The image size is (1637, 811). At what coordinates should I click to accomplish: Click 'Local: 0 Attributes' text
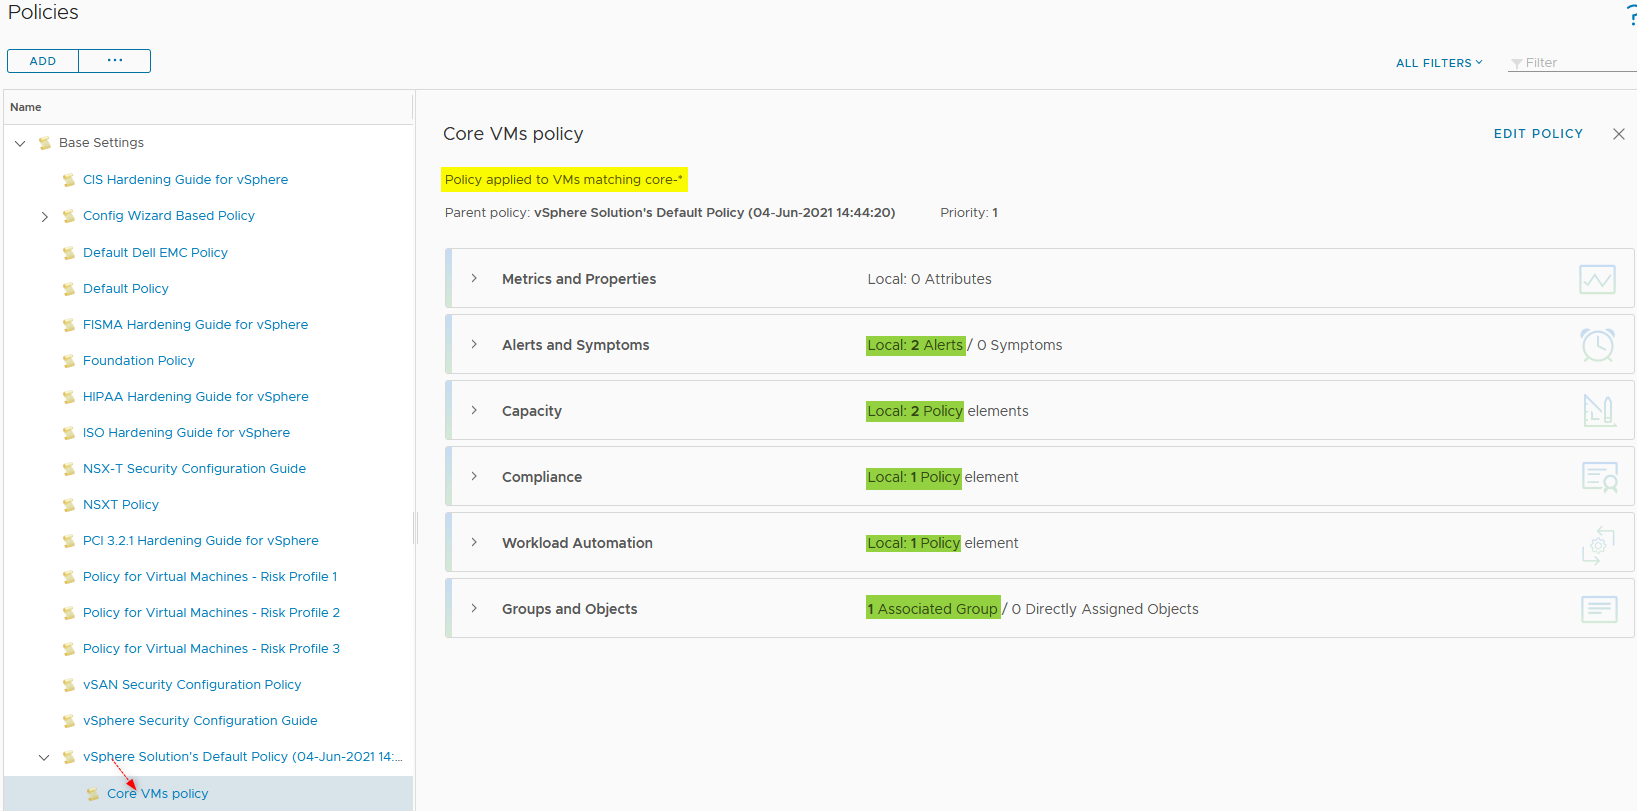[929, 279]
